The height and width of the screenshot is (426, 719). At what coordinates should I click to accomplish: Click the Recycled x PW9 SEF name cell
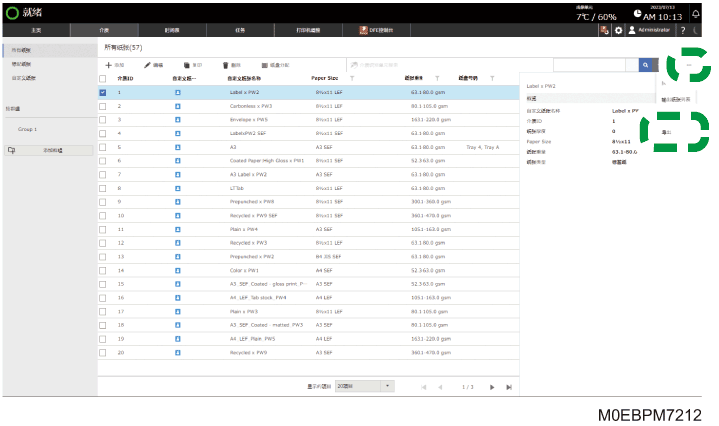click(x=253, y=216)
